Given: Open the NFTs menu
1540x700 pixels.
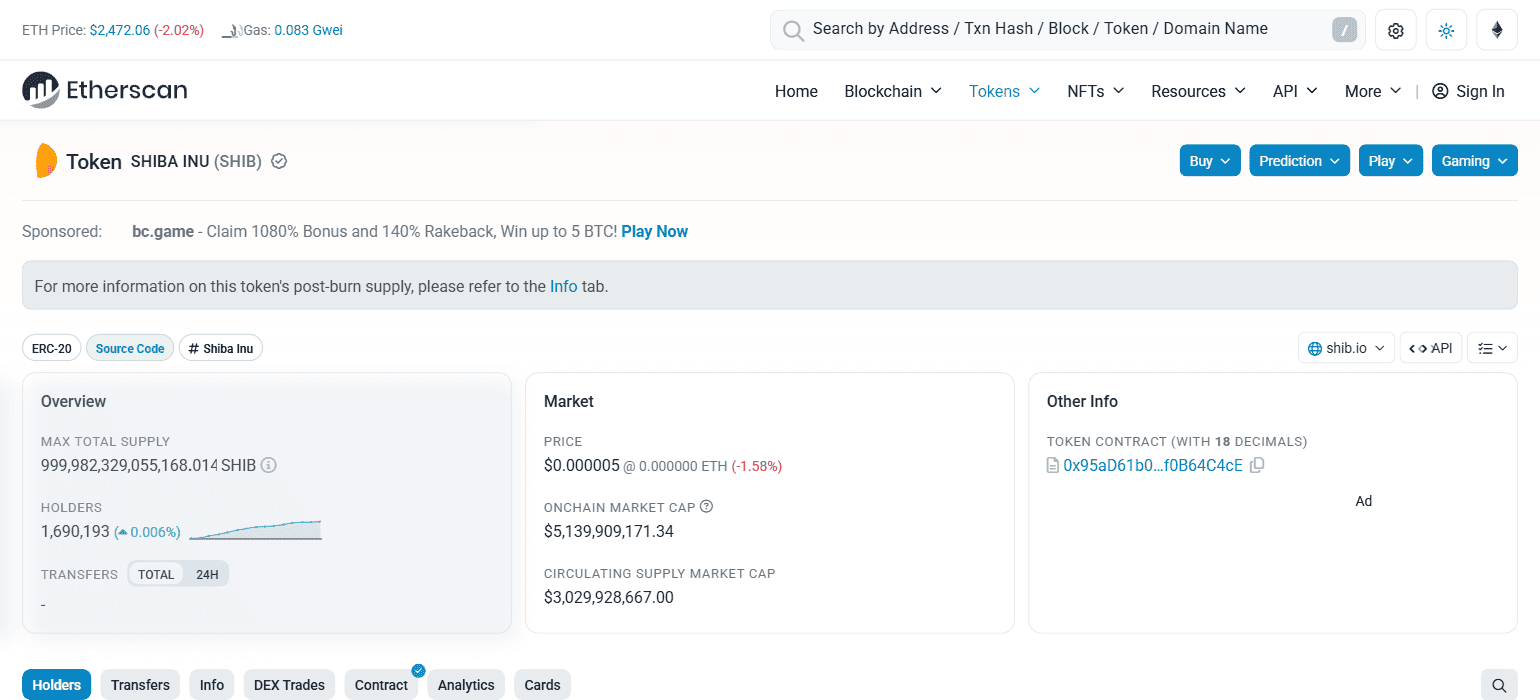Looking at the screenshot, I should [1096, 91].
